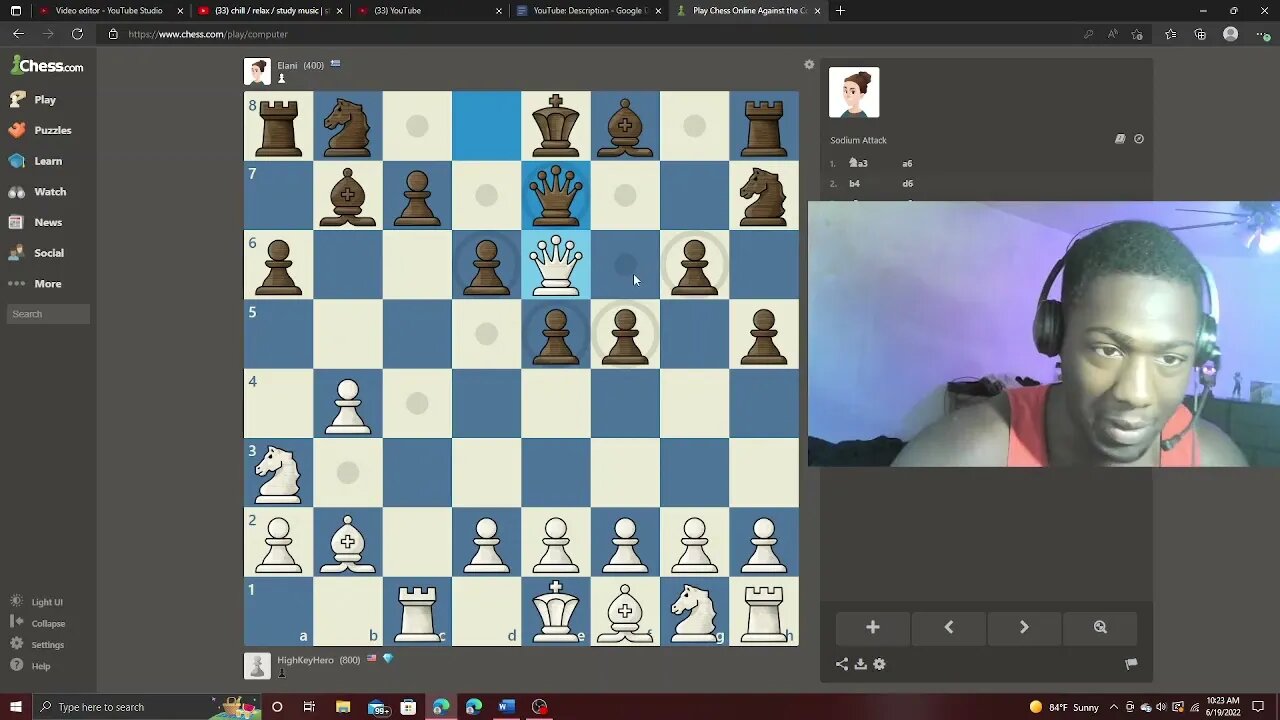Download the game PGN
Image resolution: width=1280 pixels, height=720 pixels.
pyautogui.click(x=860, y=664)
